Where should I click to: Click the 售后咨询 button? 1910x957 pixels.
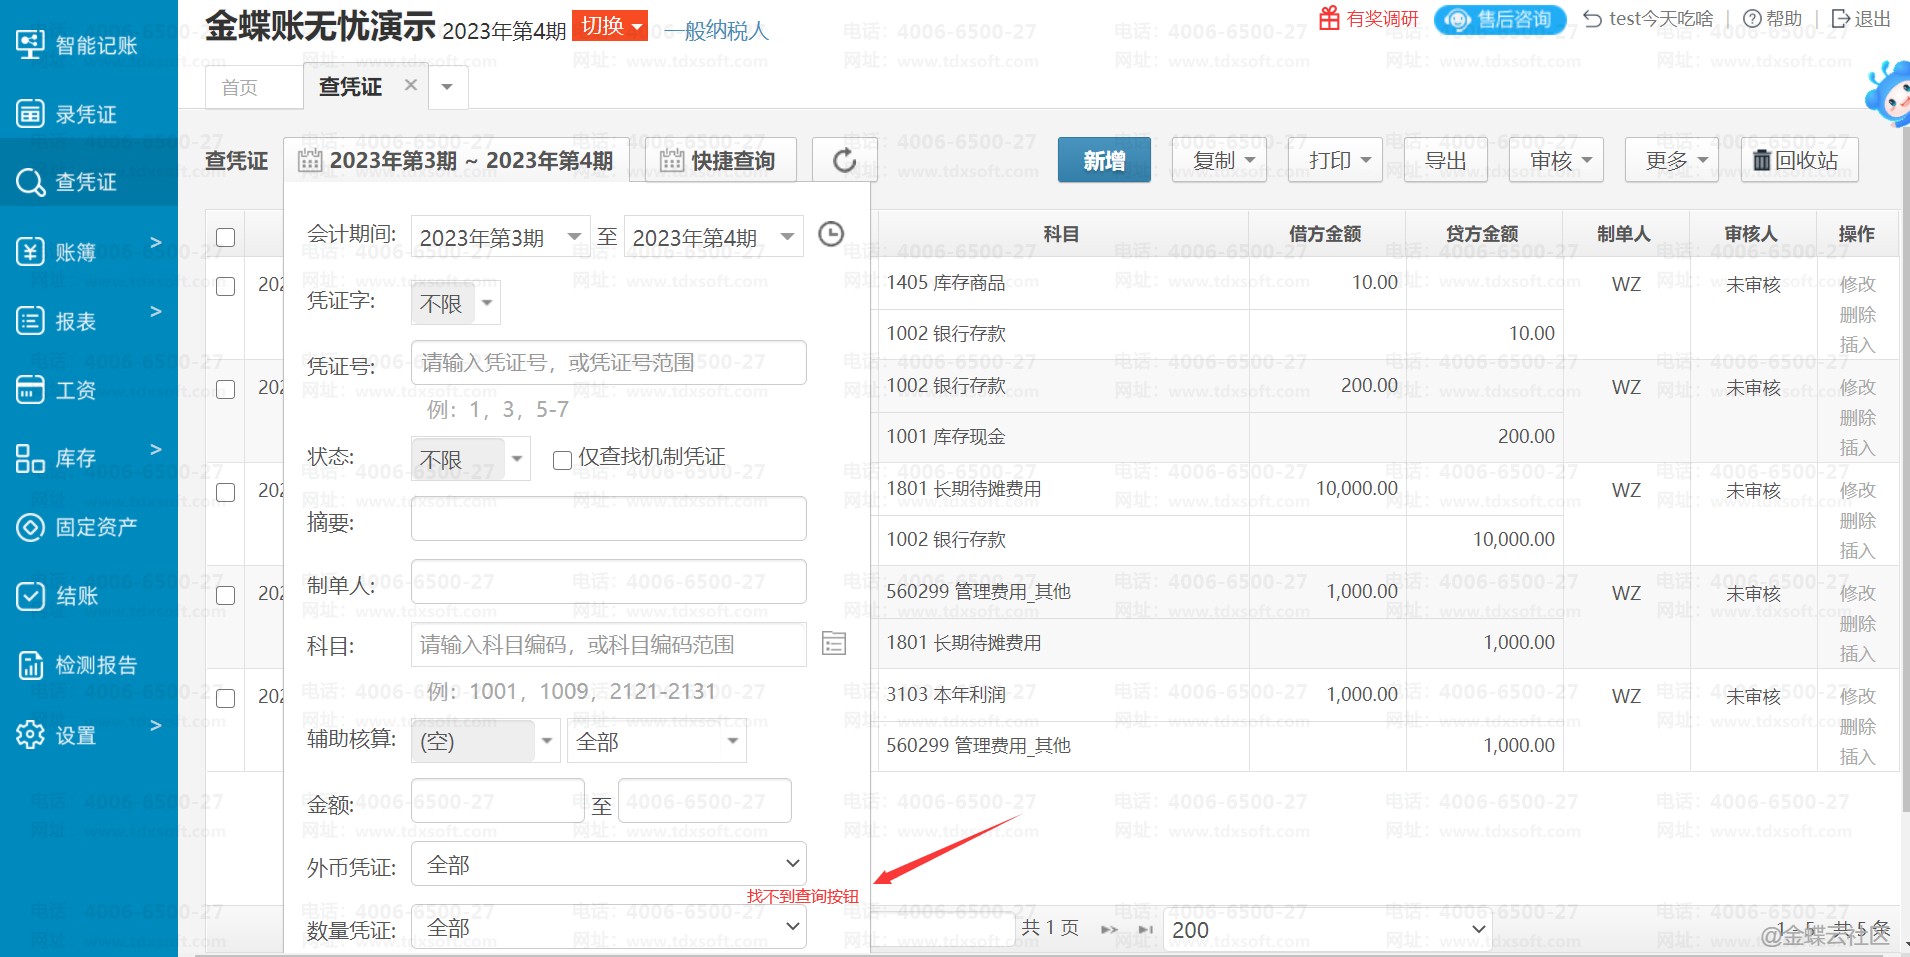pos(1499,19)
